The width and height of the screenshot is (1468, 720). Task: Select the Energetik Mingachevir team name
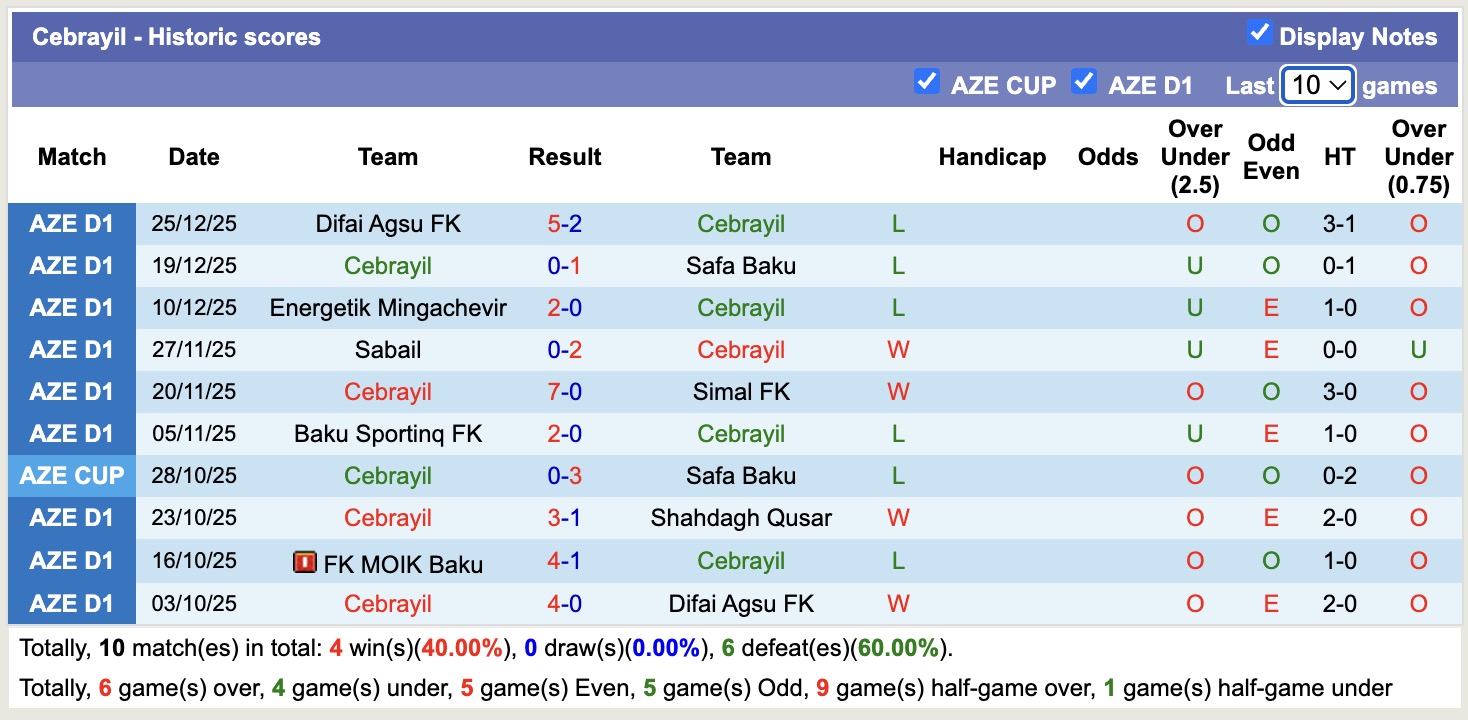tap(388, 308)
